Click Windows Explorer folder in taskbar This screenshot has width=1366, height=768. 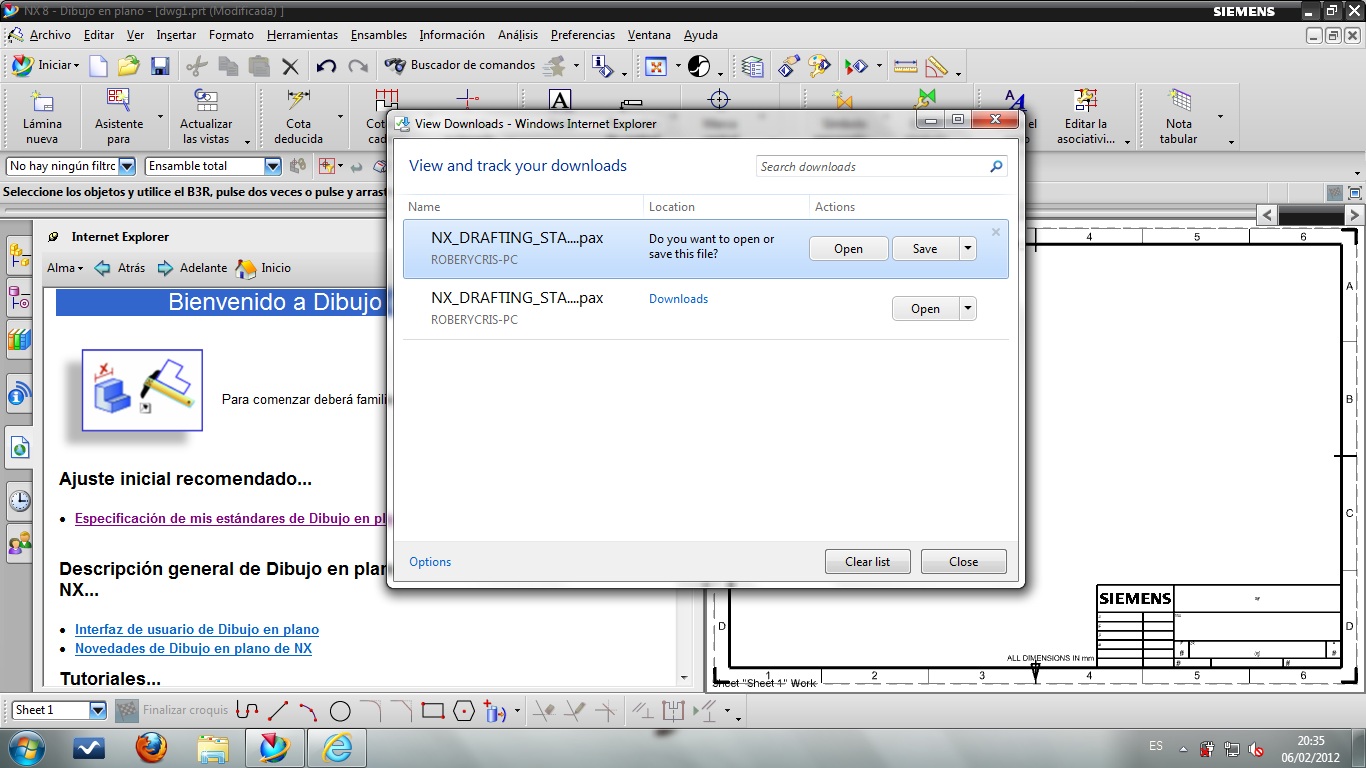tap(213, 748)
